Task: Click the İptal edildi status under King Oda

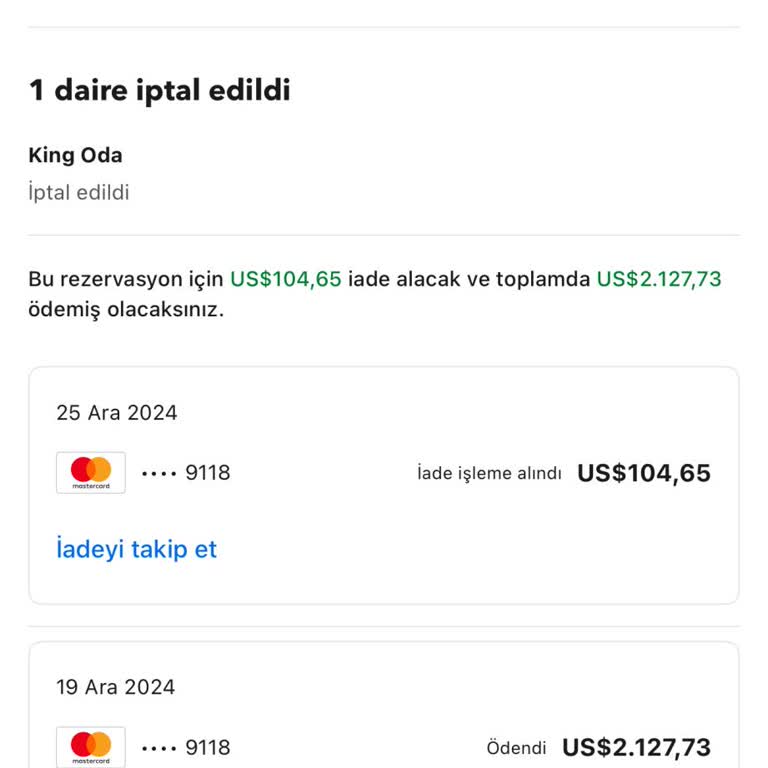Action: (78, 192)
